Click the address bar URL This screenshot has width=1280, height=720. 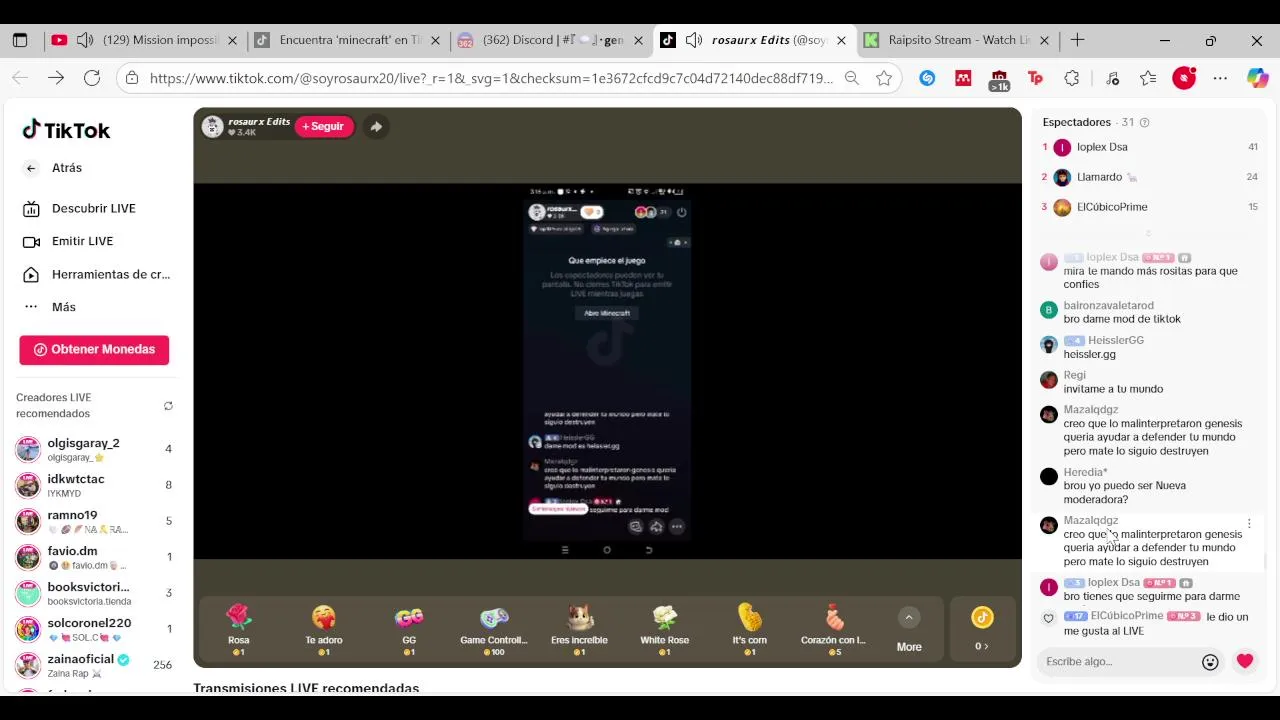tap(491, 78)
